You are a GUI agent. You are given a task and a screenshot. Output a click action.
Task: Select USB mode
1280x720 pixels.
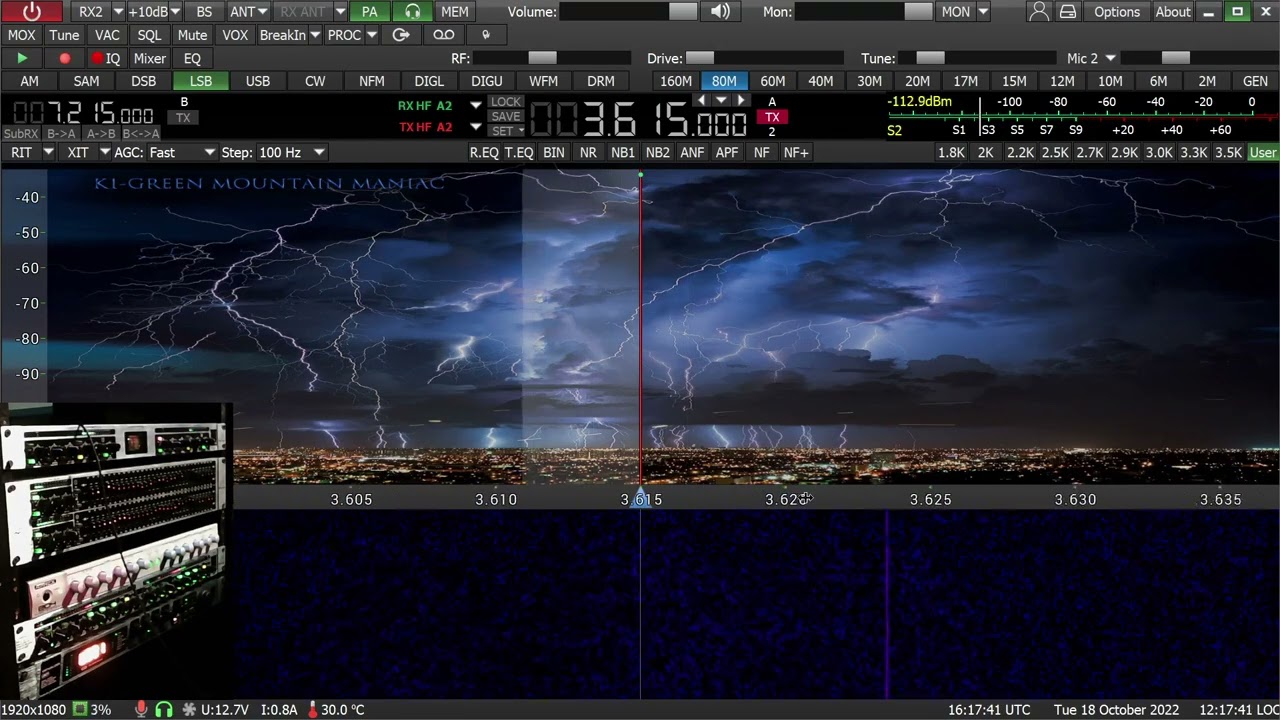pos(258,81)
